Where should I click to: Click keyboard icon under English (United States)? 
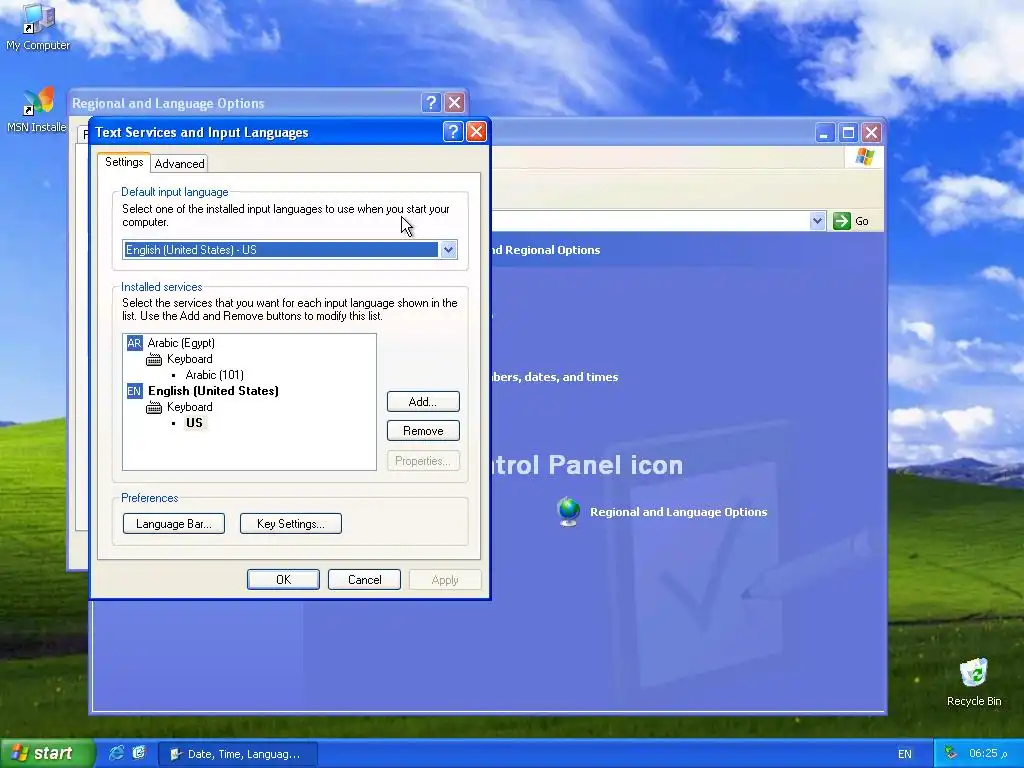coord(154,408)
